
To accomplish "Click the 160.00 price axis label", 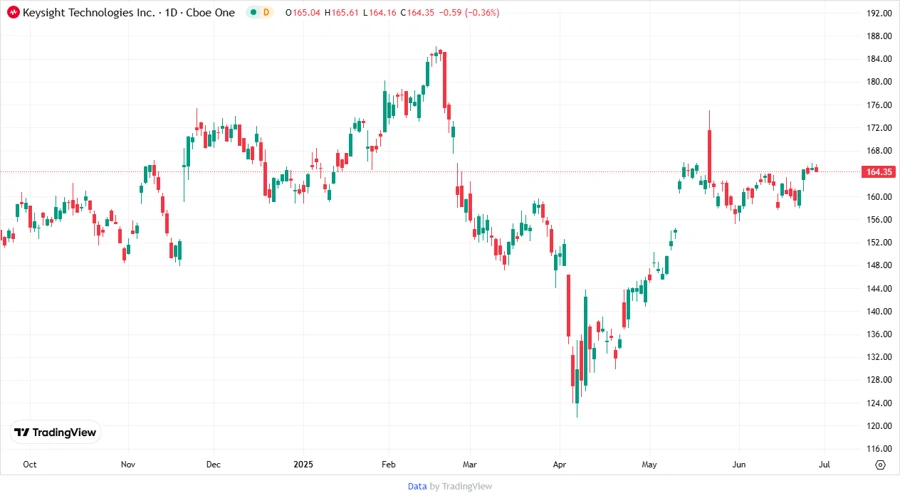I will click(x=879, y=197).
